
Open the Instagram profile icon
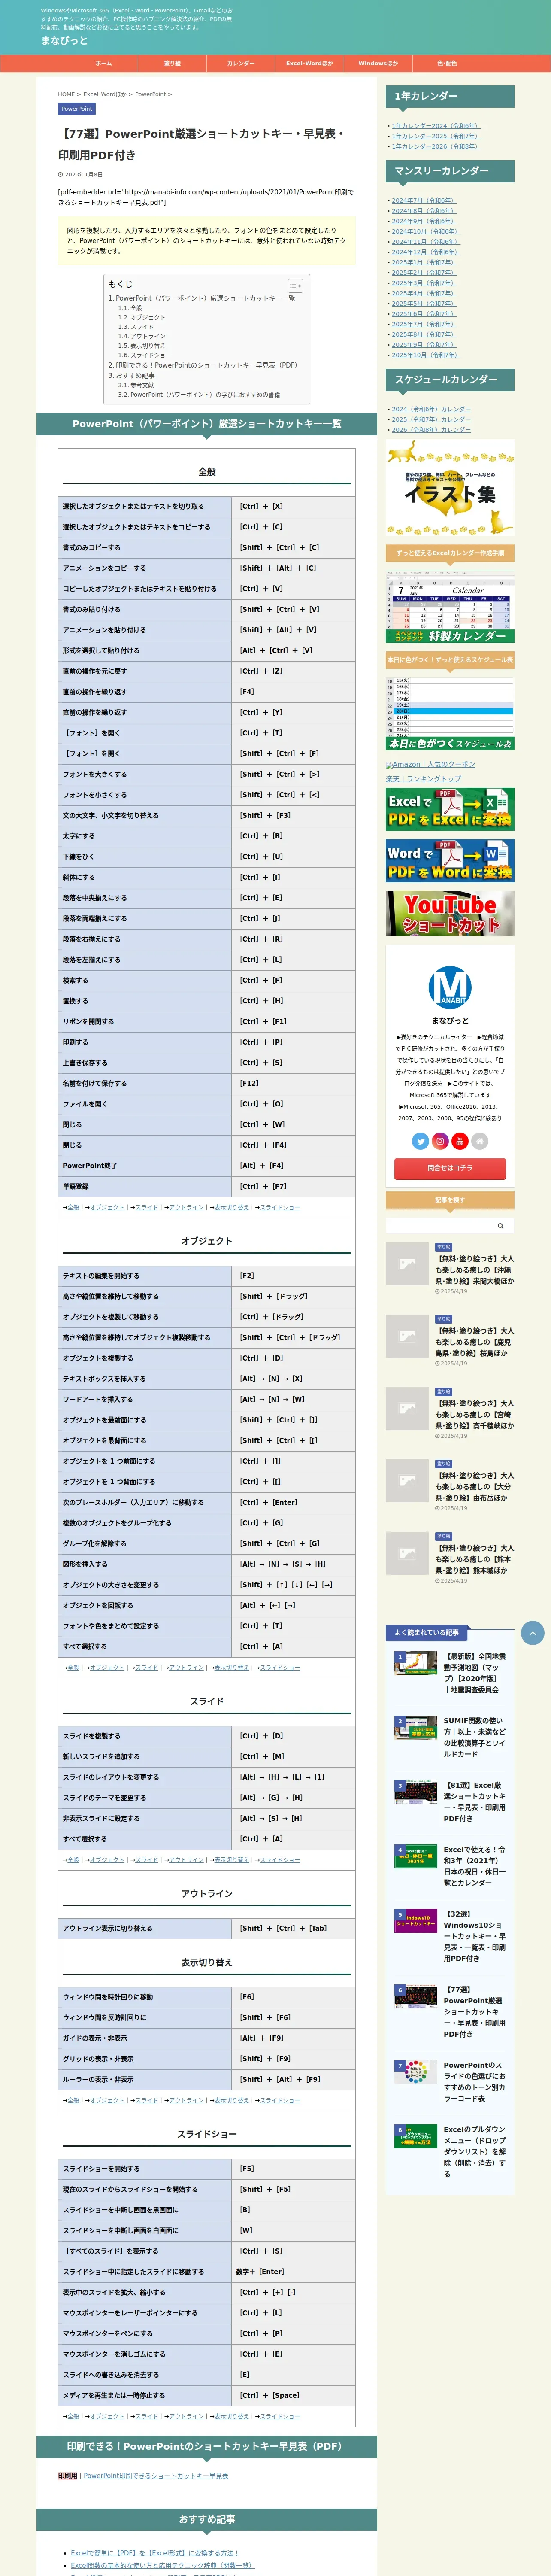[x=440, y=1141]
